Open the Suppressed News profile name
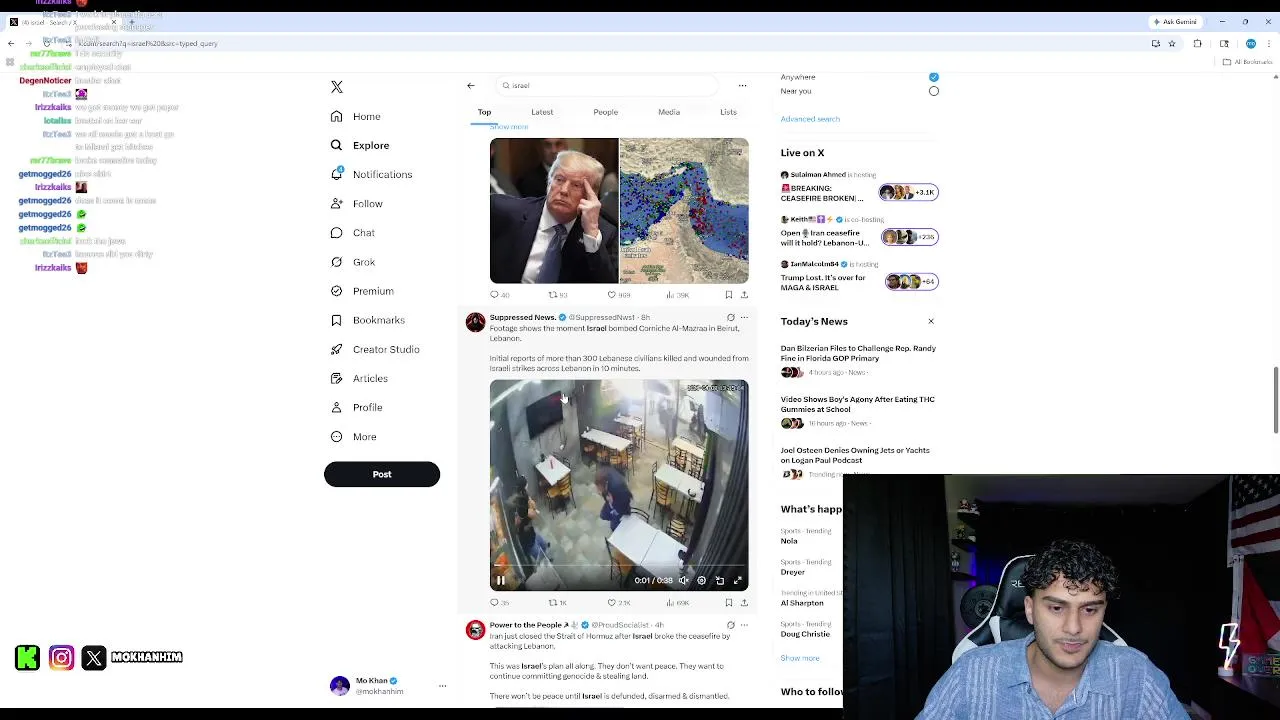The image size is (1280, 720). 522,318
